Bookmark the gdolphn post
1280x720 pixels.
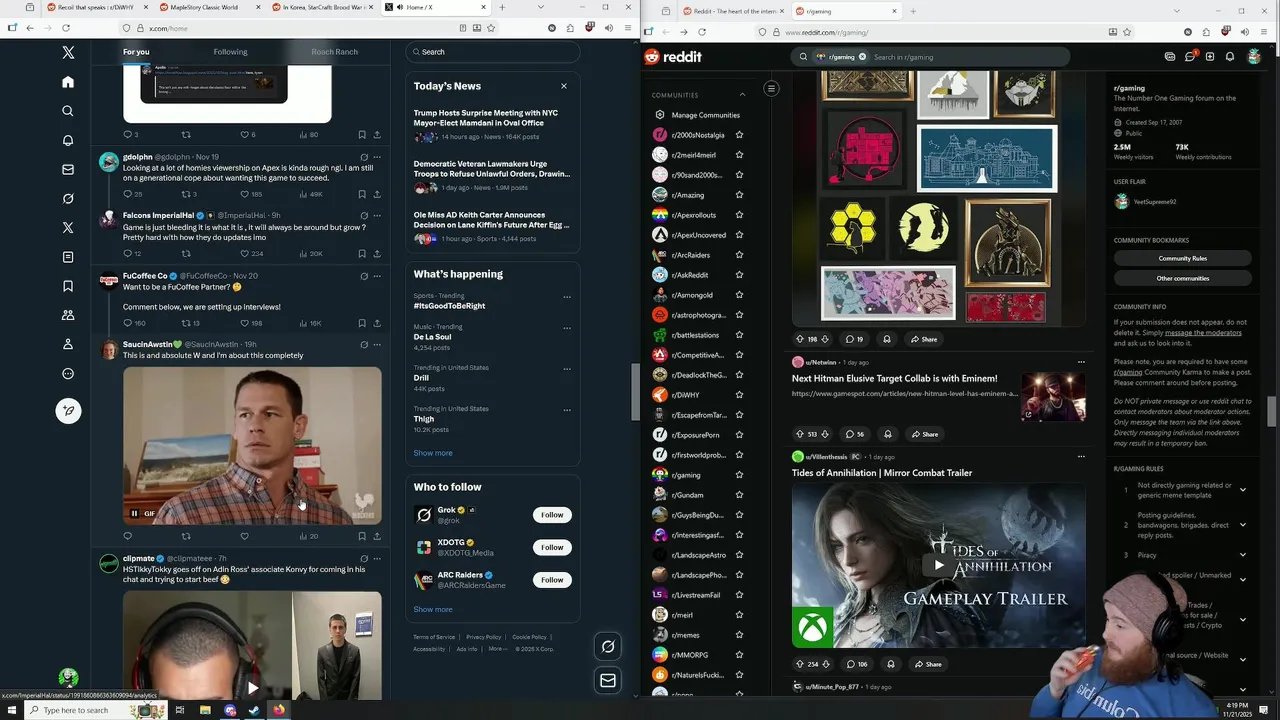pyautogui.click(x=362, y=194)
